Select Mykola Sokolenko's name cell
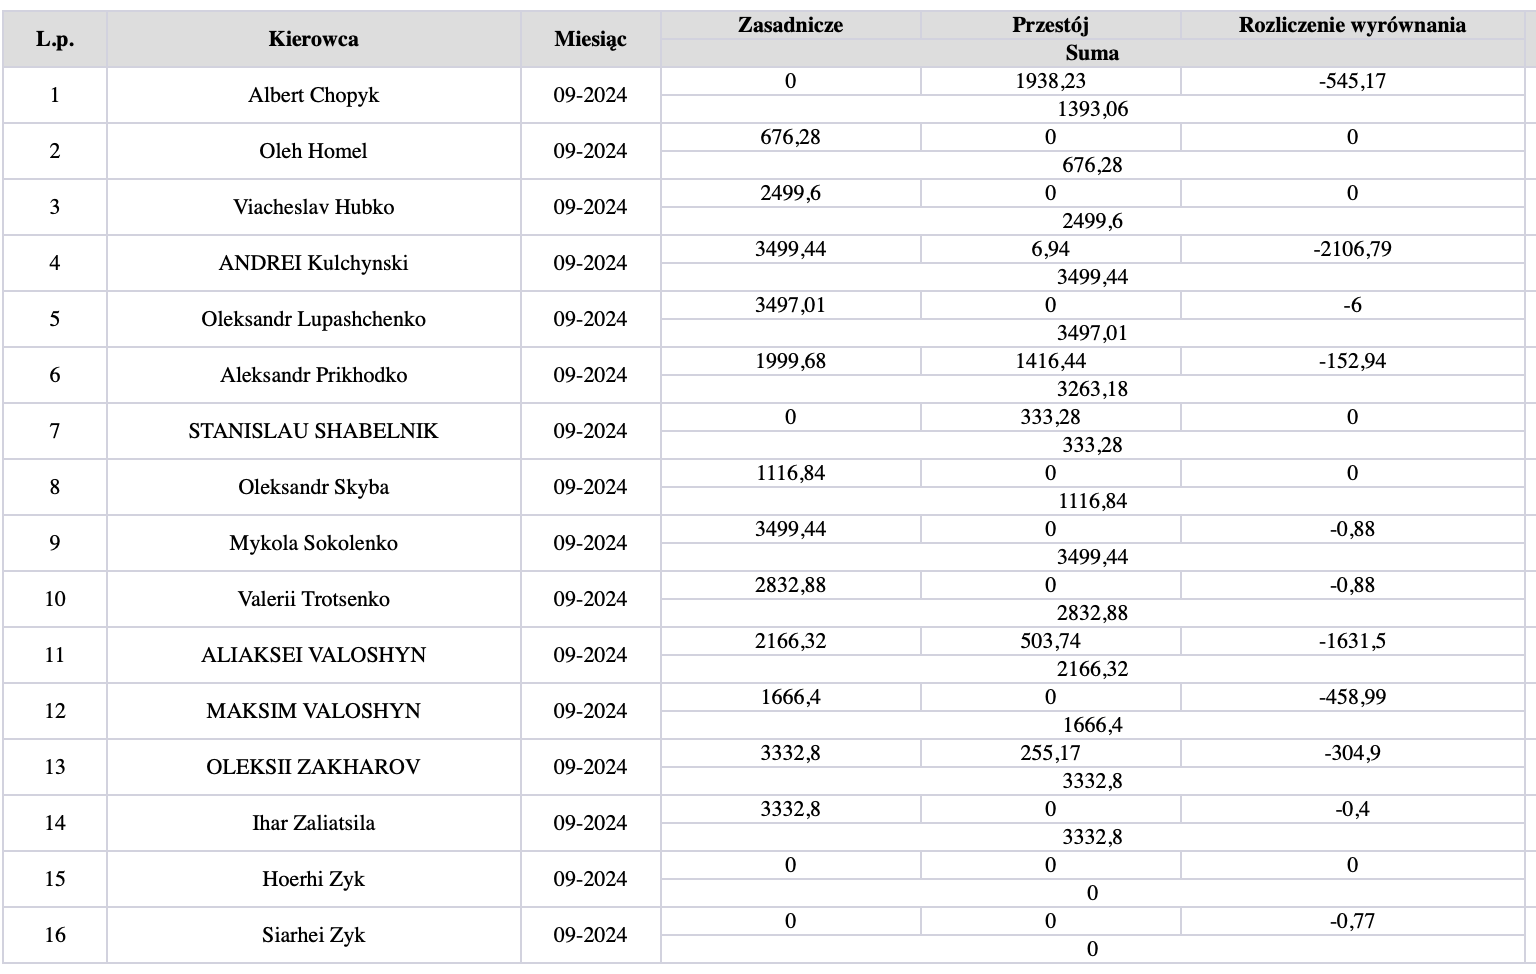1536x974 pixels. [x=313, y=543]
